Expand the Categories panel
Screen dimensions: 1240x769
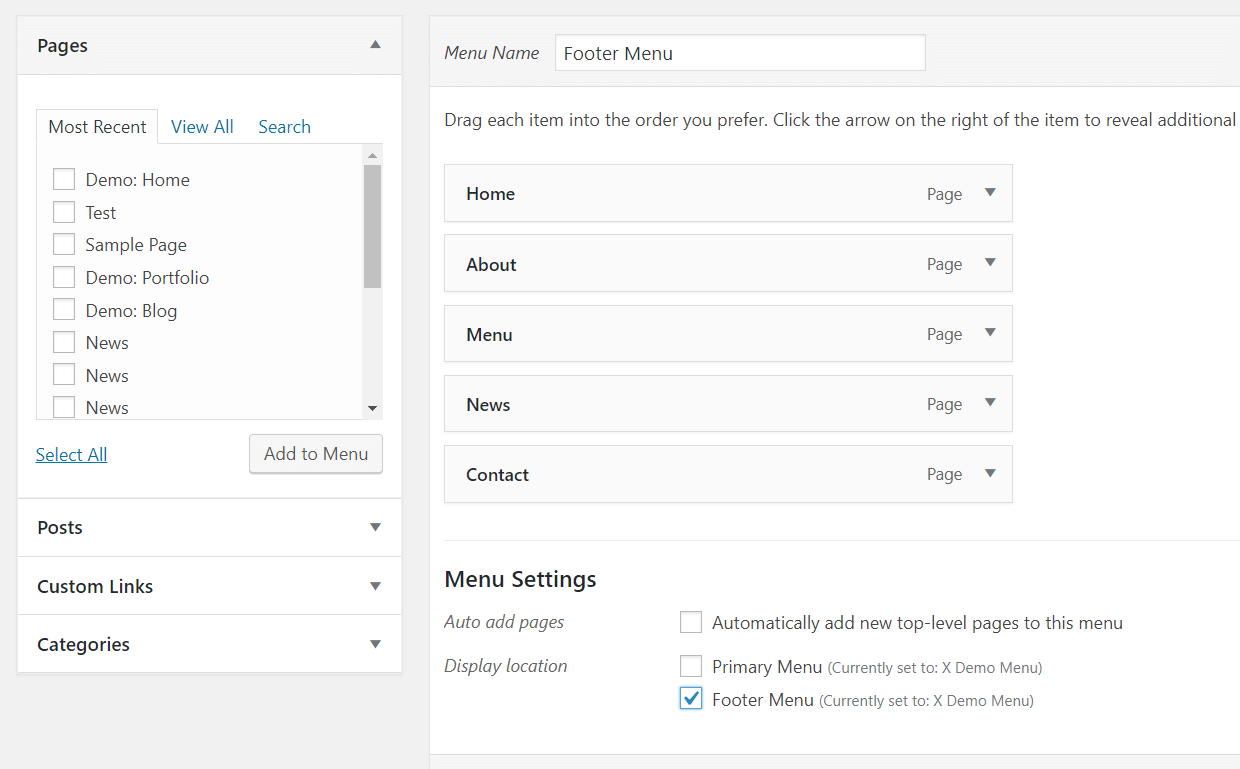[375, 644]
